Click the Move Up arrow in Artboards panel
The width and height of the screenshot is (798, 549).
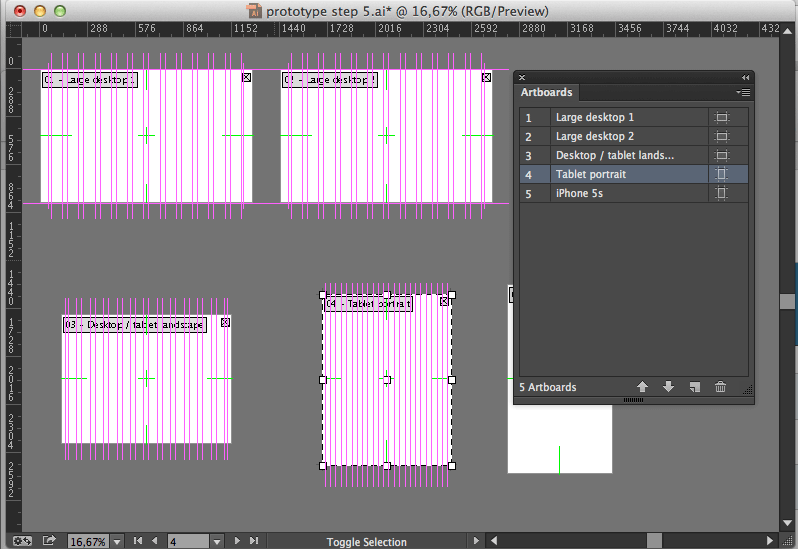point(642,387)
